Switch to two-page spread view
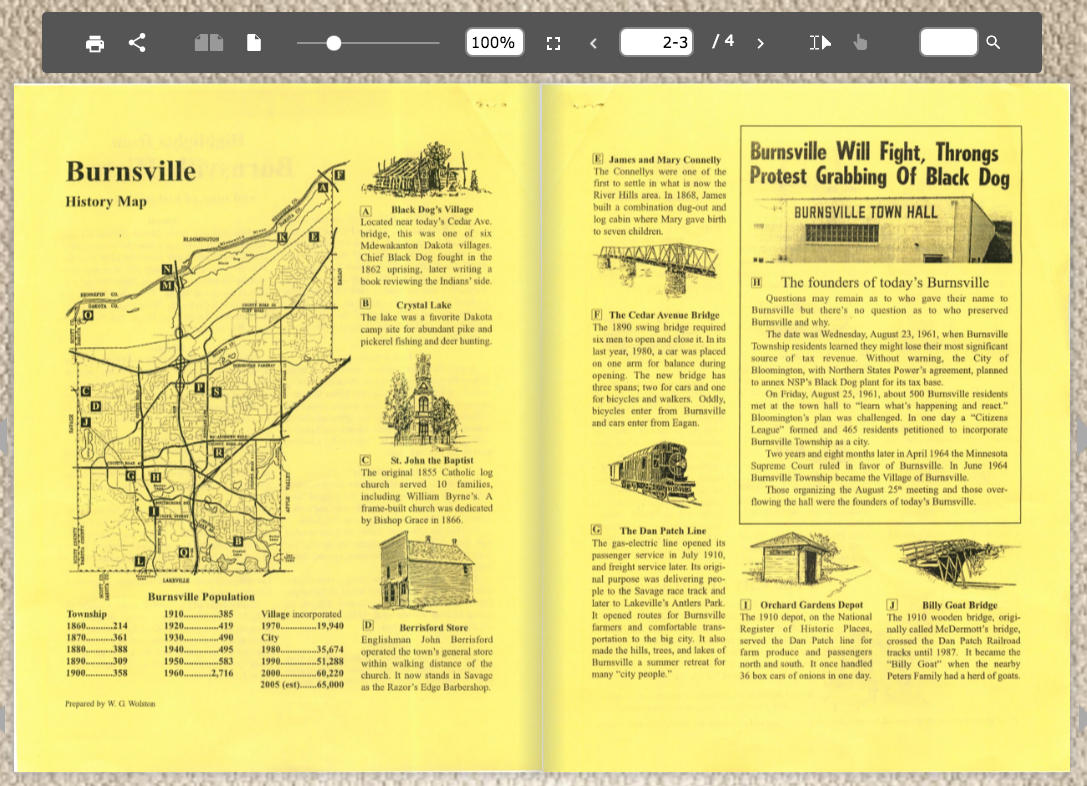 (x=209, y=43)
